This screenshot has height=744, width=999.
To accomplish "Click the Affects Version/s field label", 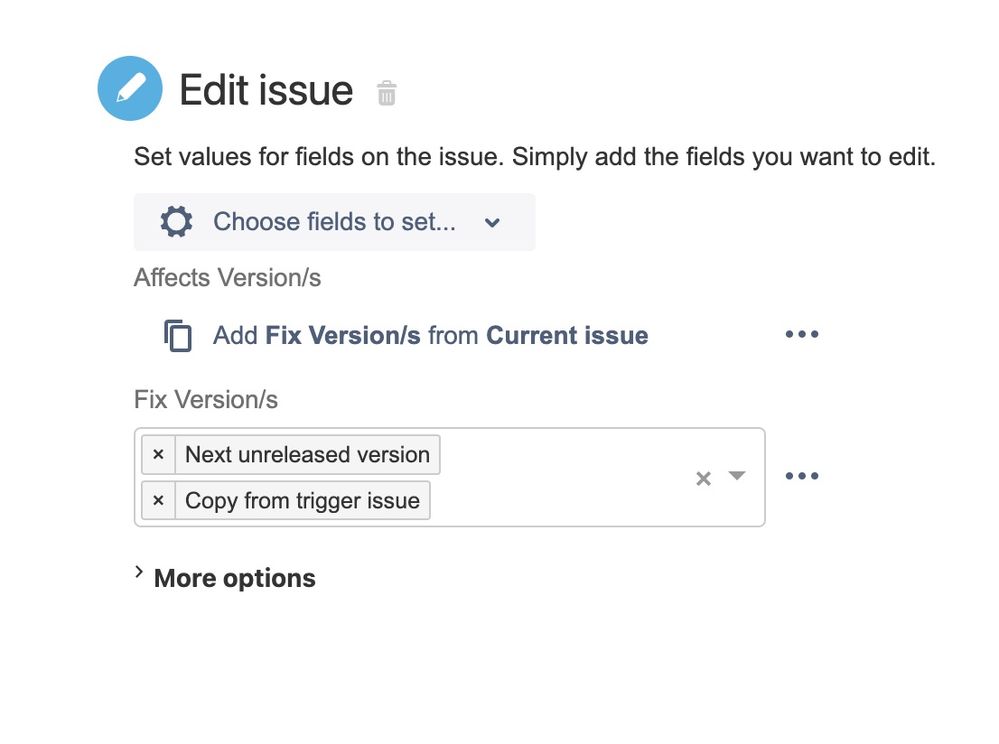I will [227, 278].
